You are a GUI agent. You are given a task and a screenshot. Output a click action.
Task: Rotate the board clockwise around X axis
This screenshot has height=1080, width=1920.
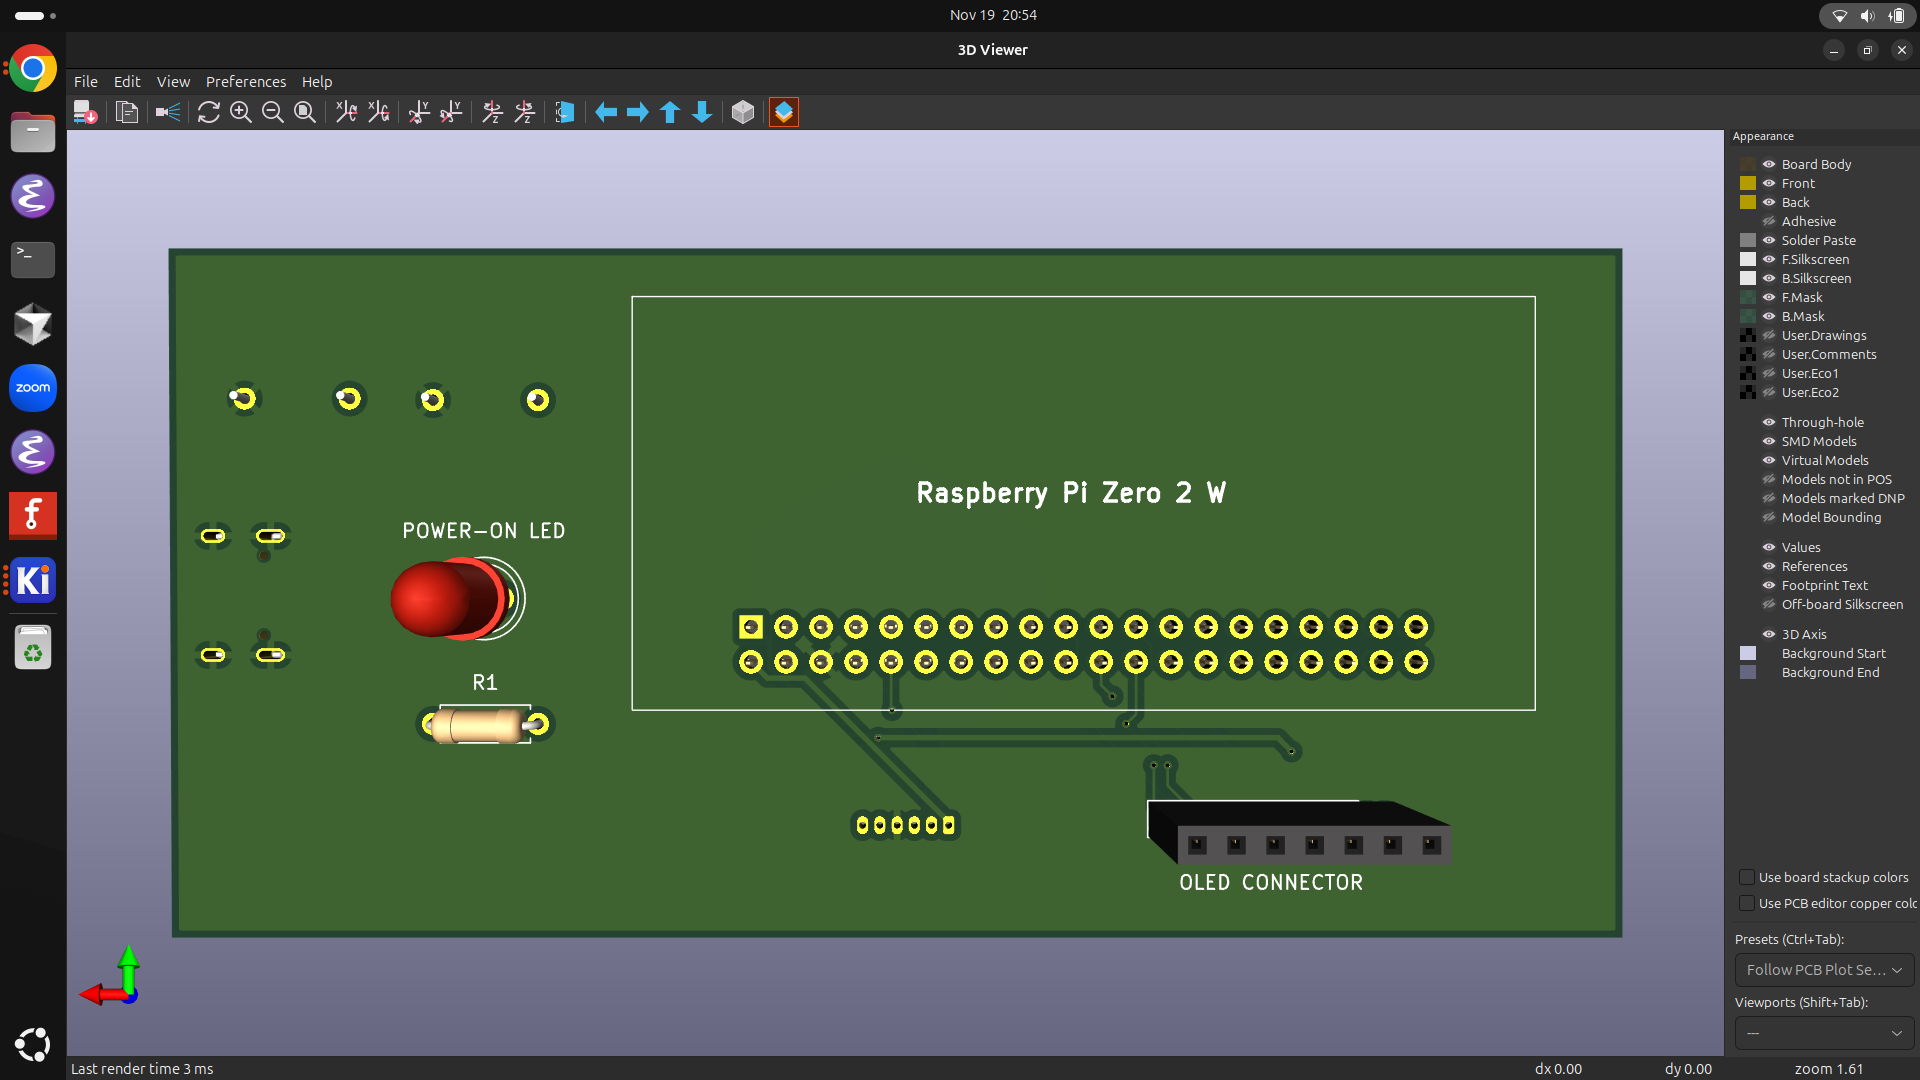click(x=345, y=112)
